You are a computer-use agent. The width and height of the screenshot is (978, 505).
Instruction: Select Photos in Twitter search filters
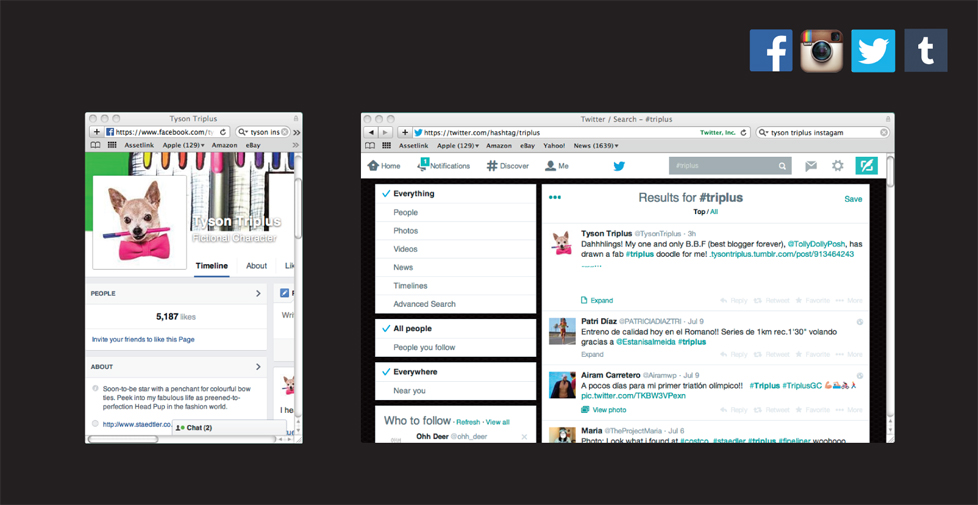coord(406,231)
